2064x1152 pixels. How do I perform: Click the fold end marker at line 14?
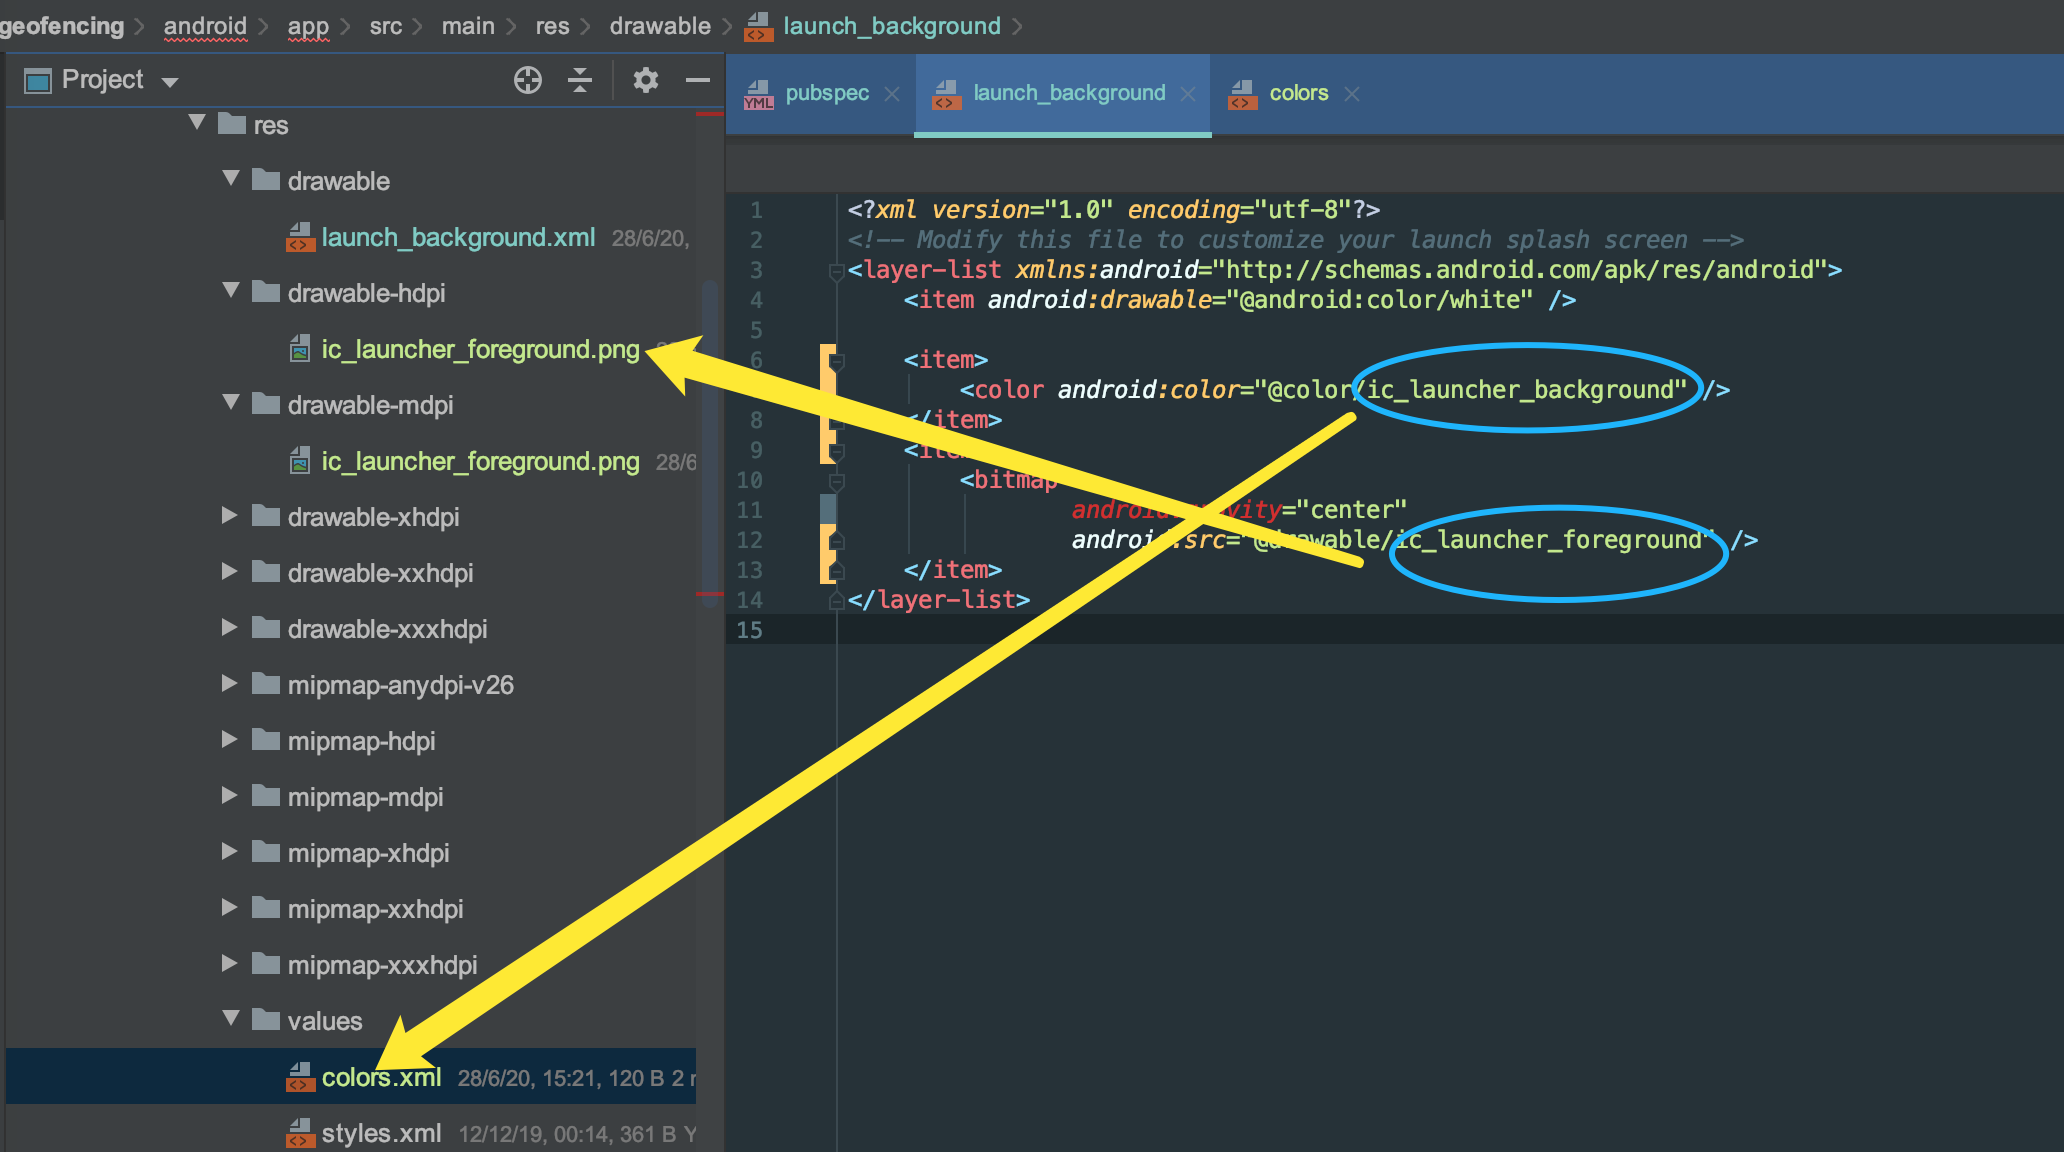(x=837, y=600)
